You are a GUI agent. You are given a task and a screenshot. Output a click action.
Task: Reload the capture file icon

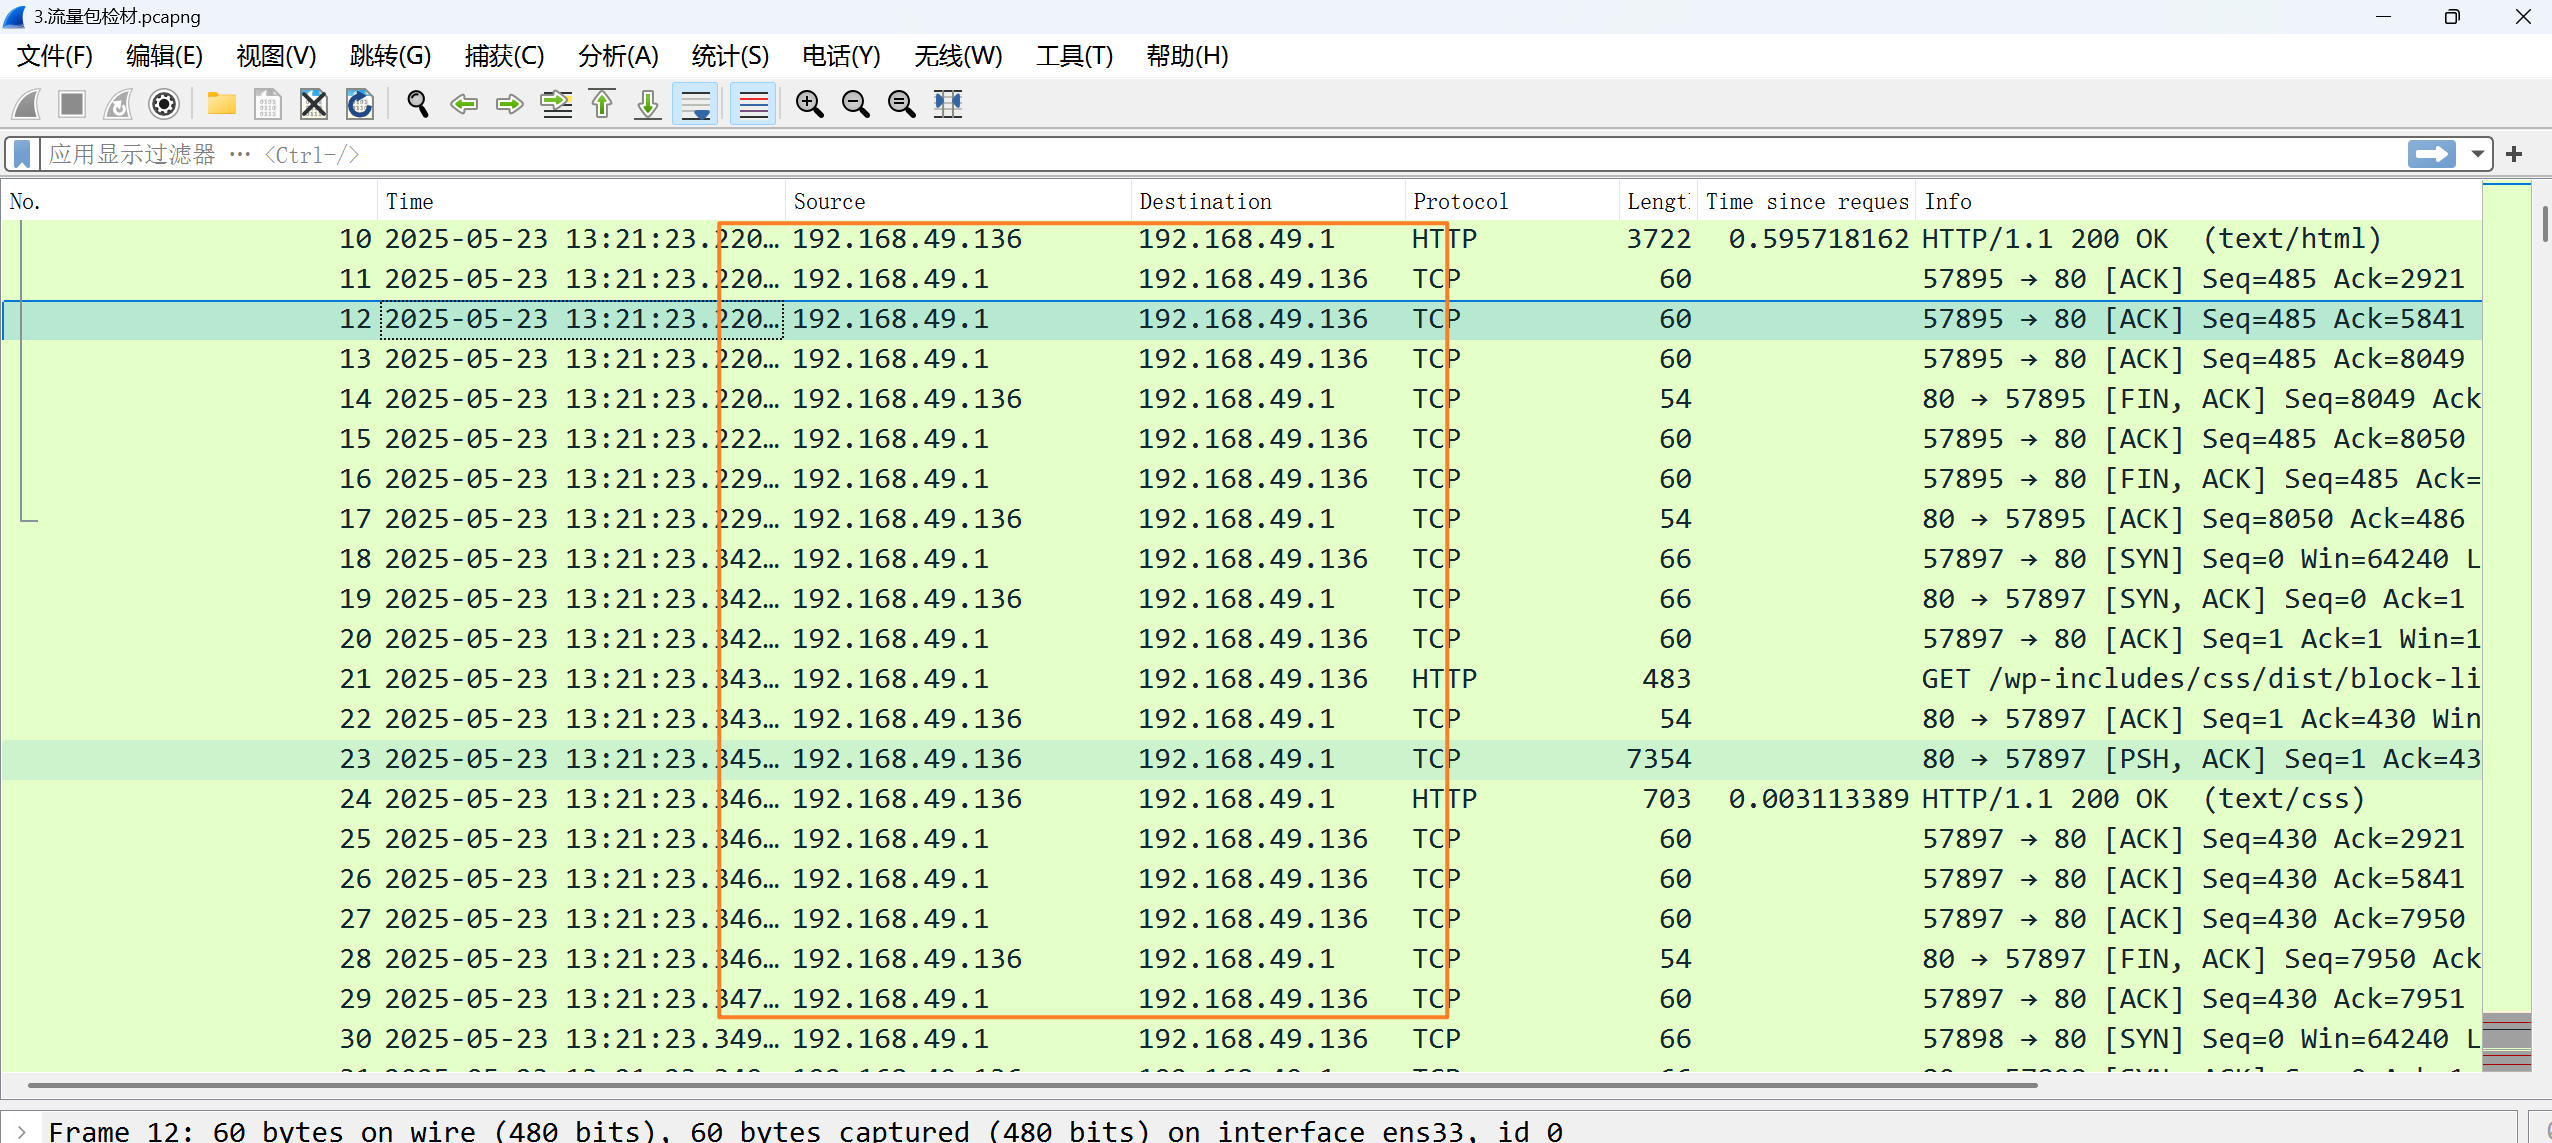click(360, 104)
